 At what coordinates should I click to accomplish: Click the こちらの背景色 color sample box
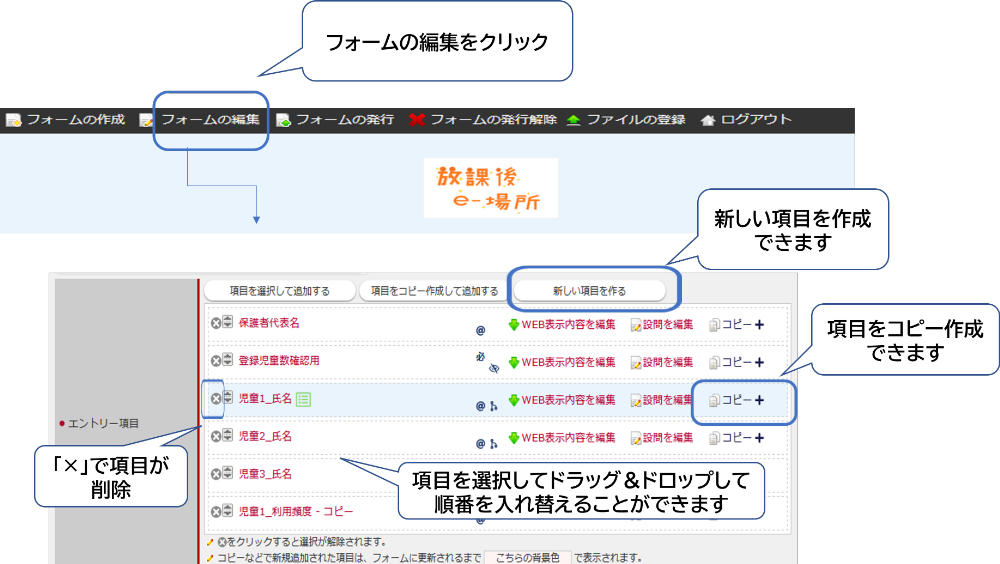tap(527, 557)
